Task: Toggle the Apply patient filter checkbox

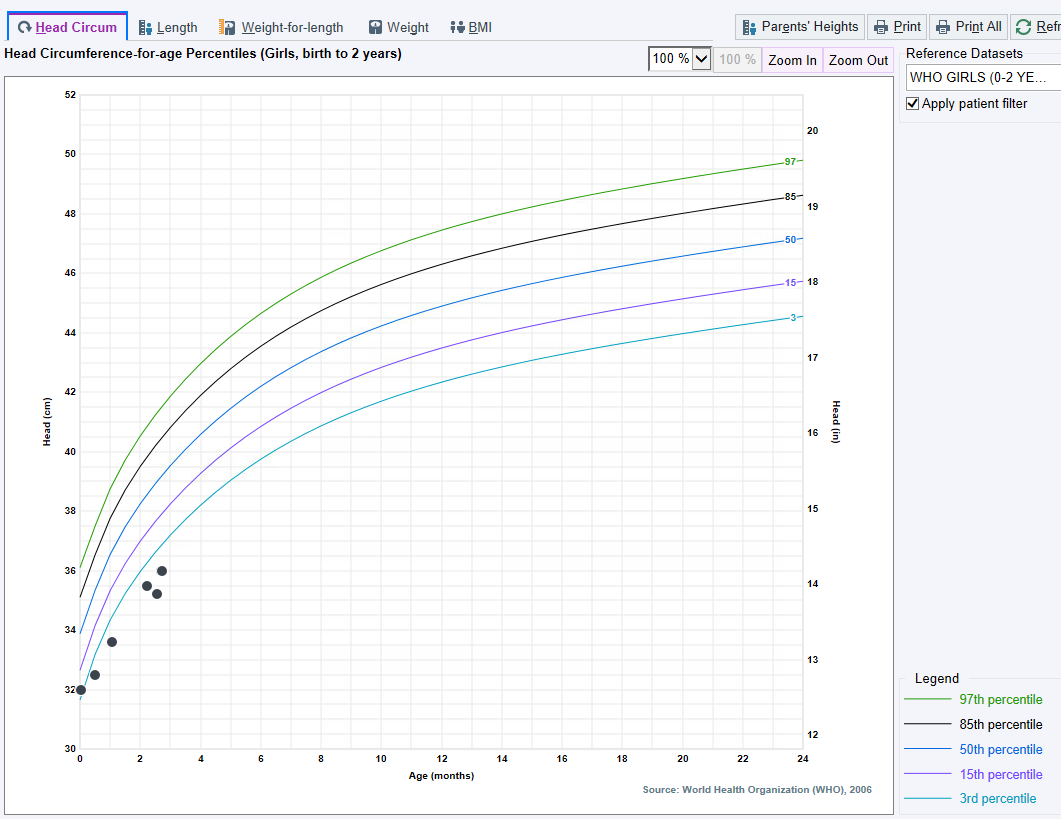Action: pos(912,104)
